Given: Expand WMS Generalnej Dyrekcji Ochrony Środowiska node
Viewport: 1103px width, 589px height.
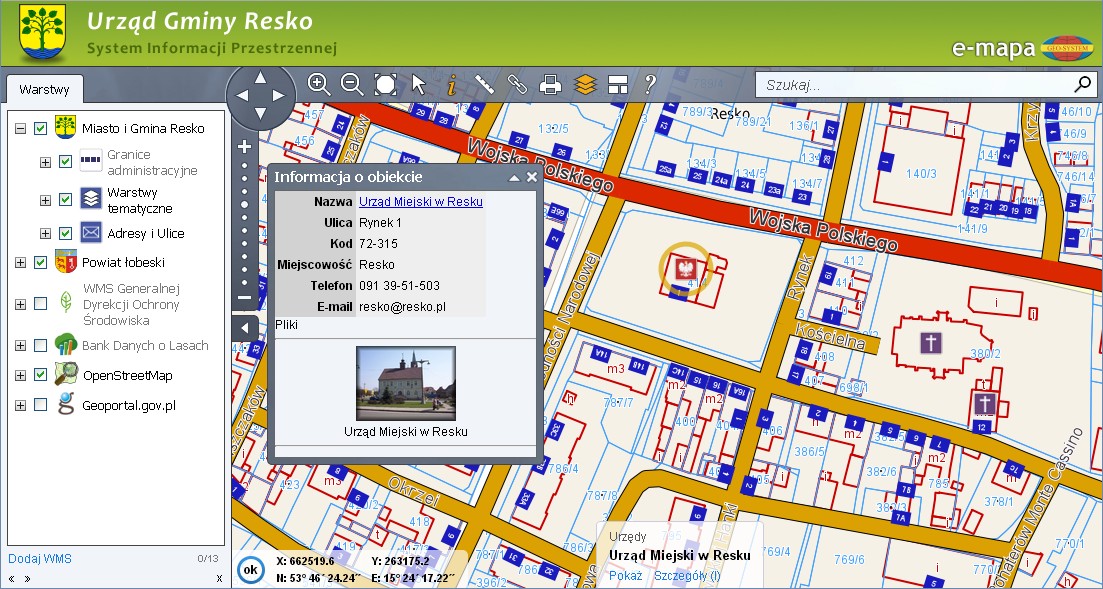Looking at the screenshot, I should tap(20, 304).
